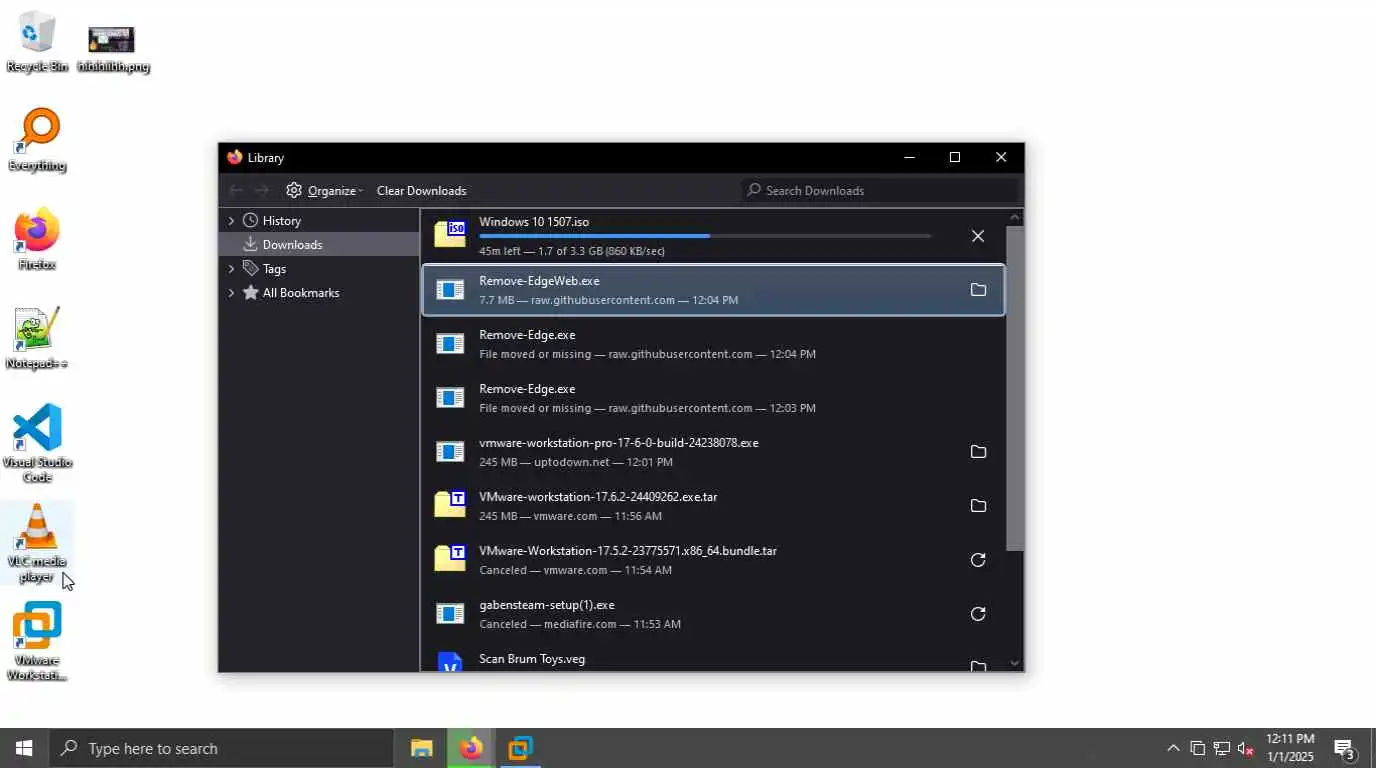Click the muted volume icon in system tray
Image resolution: width=1376 pixels, height=768 pixels.
click(1245, 748)
